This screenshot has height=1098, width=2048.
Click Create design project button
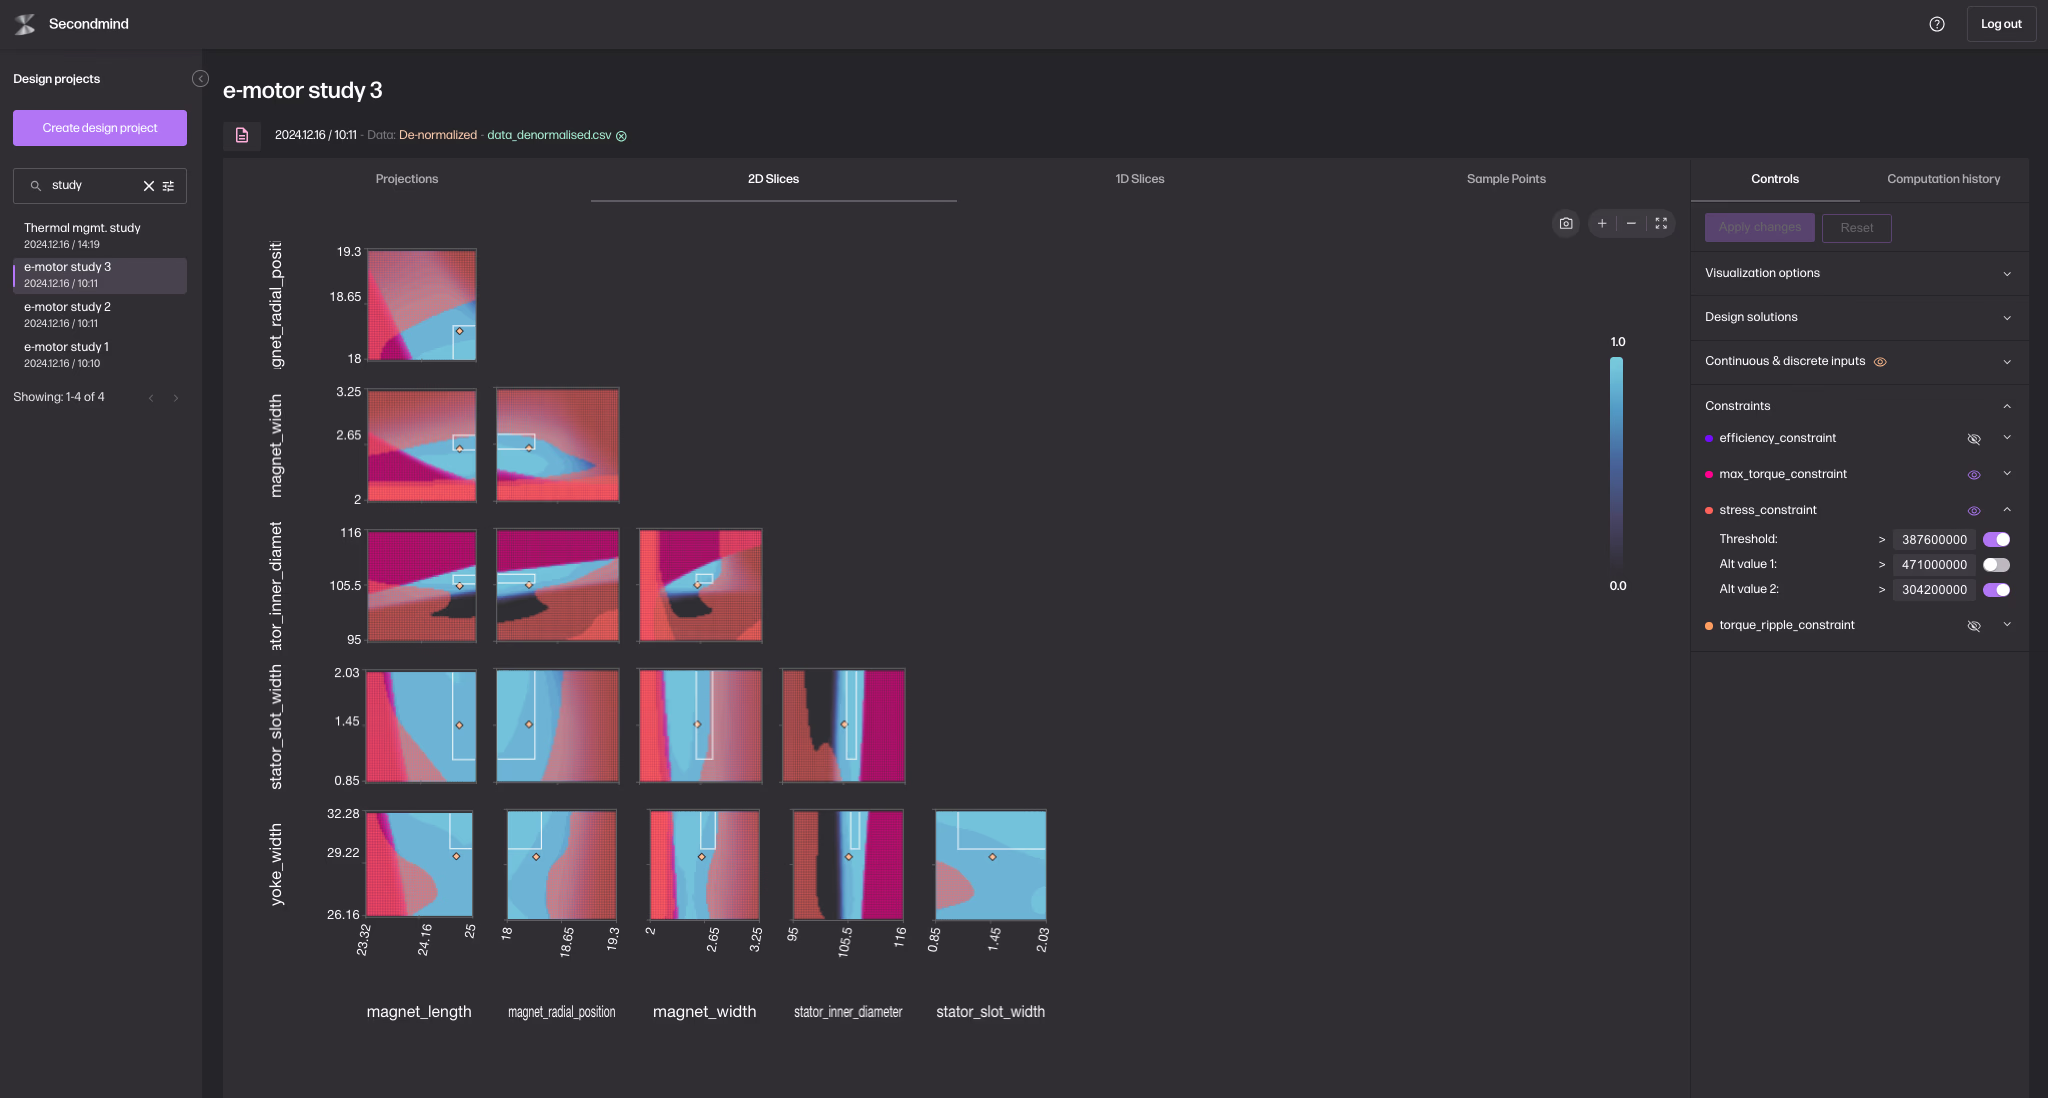coord(100,128)
